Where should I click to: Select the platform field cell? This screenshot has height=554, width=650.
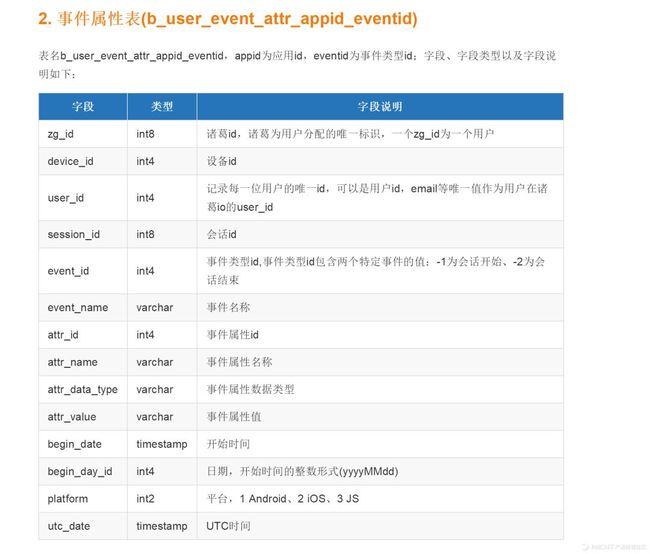pos(83,499)
